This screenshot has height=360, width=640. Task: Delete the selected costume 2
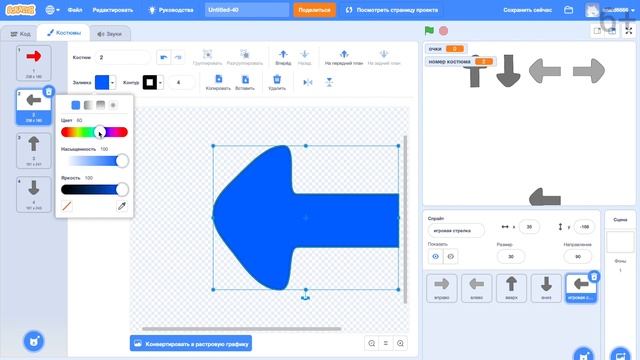[x=49, y=91]
